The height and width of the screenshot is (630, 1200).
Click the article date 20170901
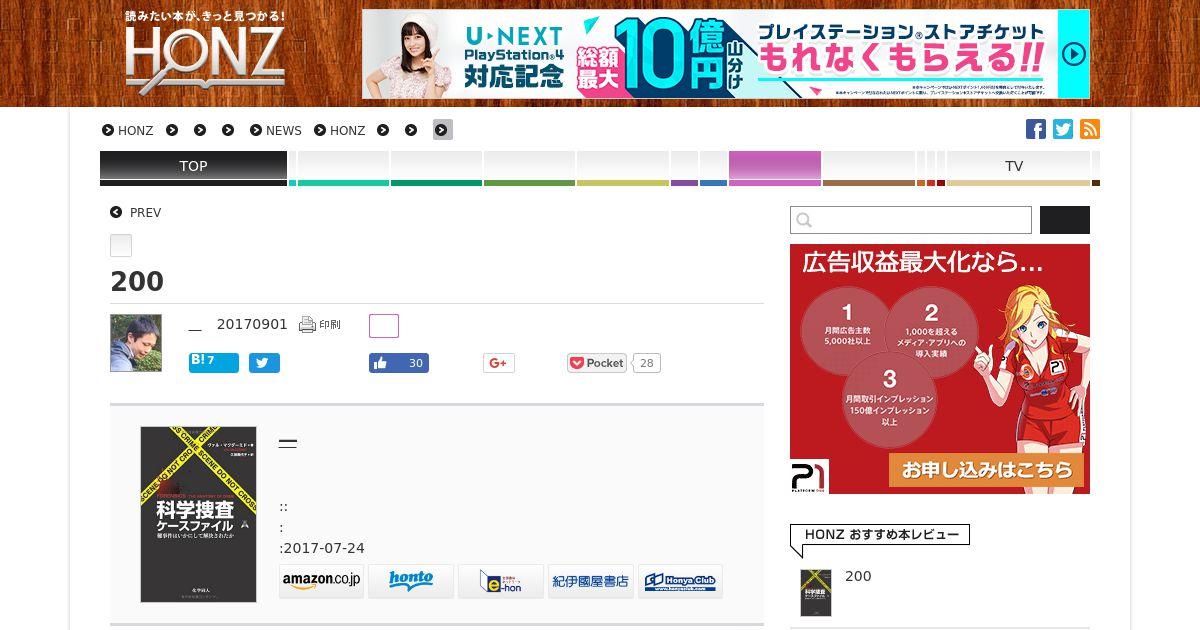(252, 325)
